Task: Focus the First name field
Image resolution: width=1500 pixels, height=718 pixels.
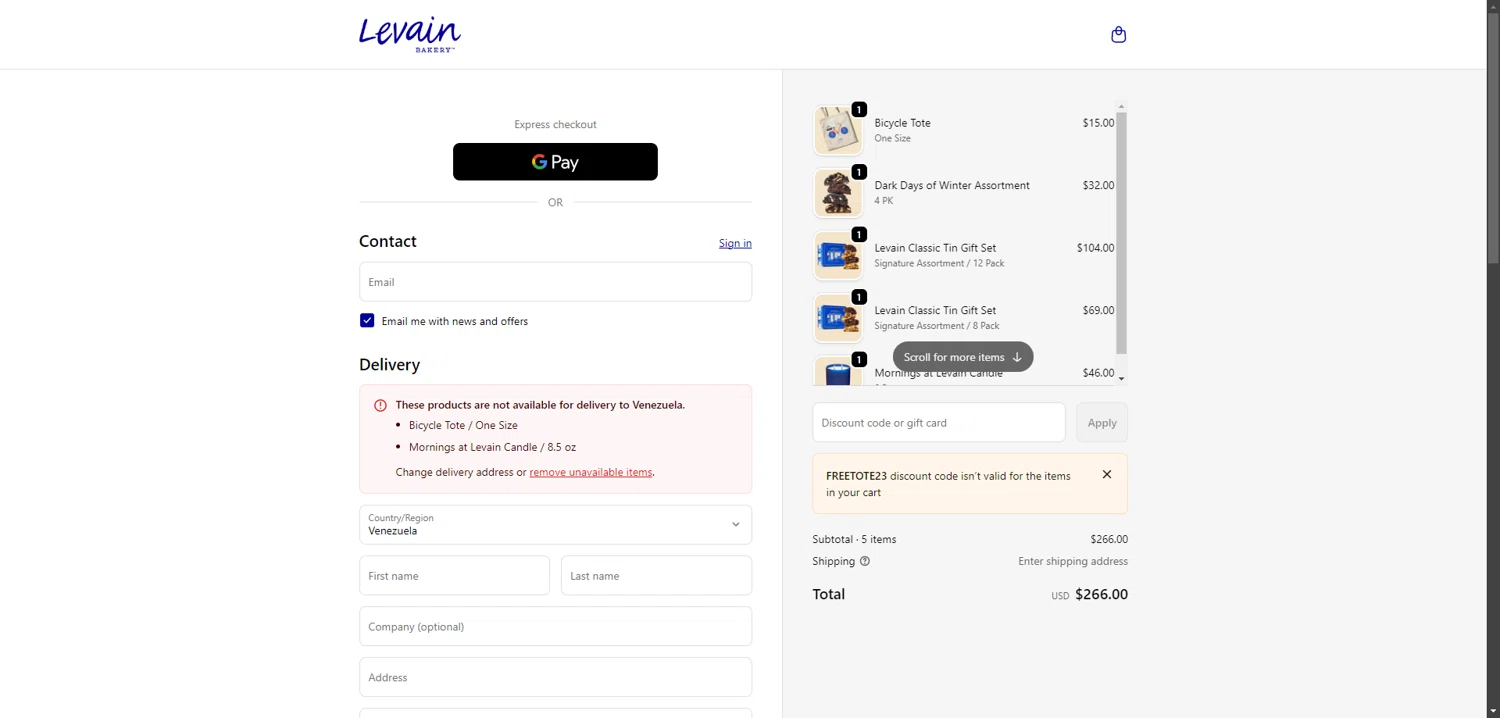Action: tap(454, 576)
